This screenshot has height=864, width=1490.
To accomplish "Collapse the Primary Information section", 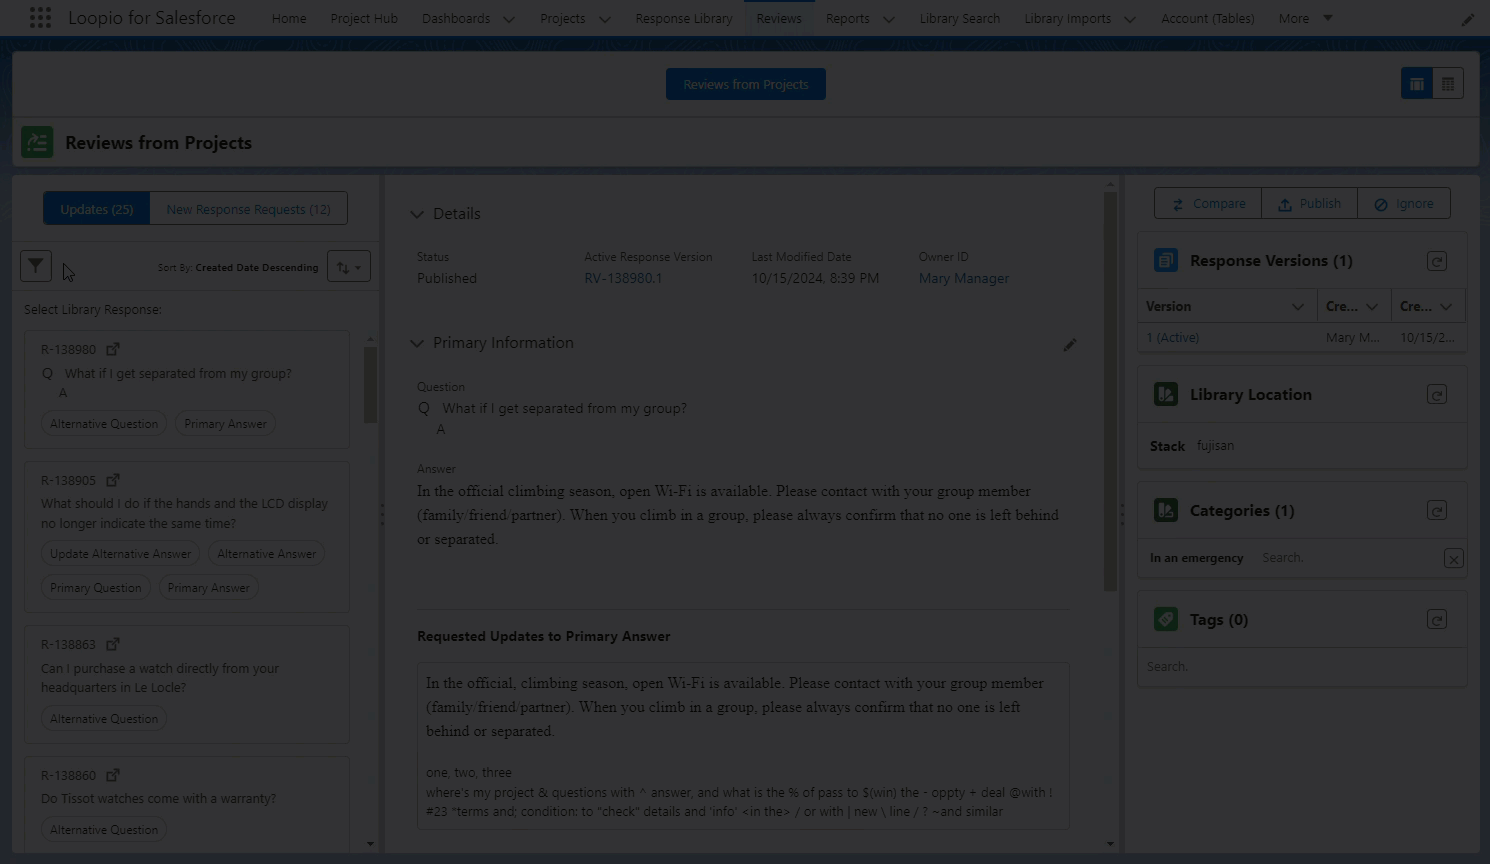I will click(x=417, y=343).
